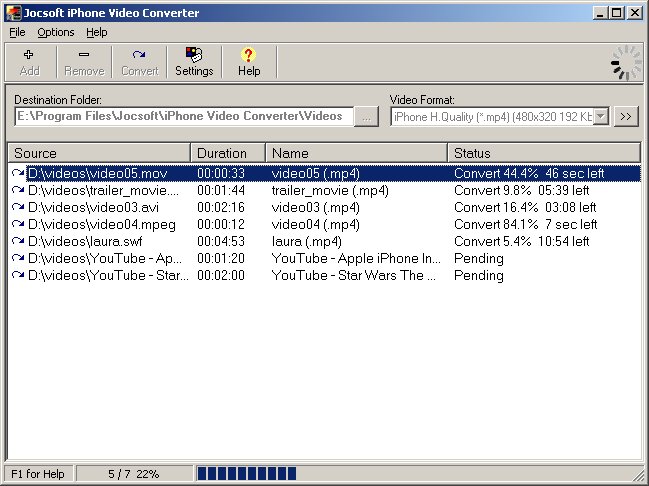Select the D:\videos\video04.mpeg source entry
The width and height of the screenshot is (649, 486).
(102, 224)
